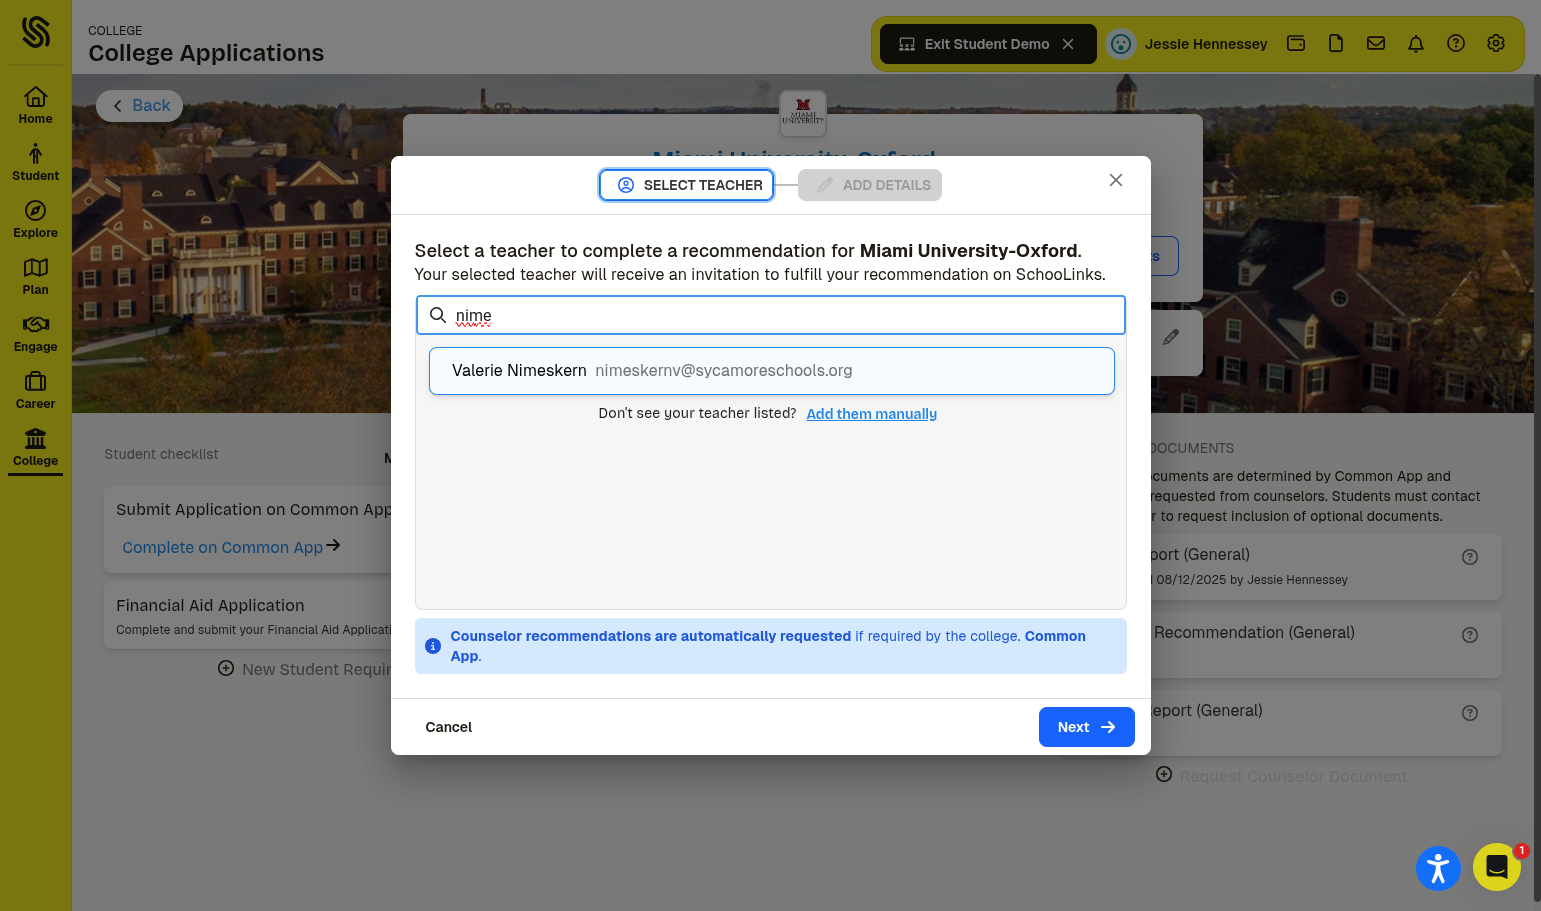Click the Cancel button

(448, 727)
